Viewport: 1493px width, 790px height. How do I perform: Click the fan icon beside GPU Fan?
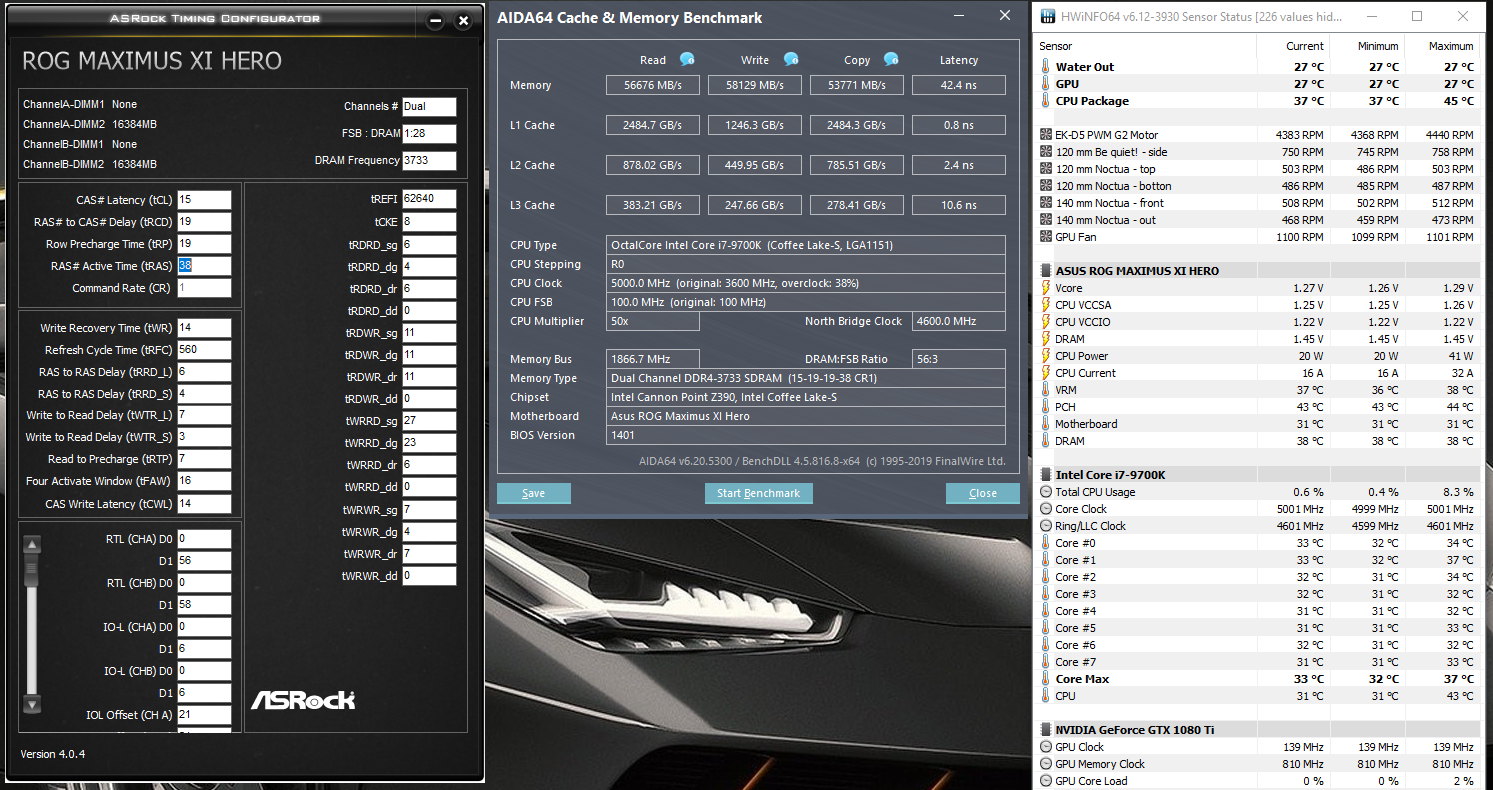[1046, 237]
